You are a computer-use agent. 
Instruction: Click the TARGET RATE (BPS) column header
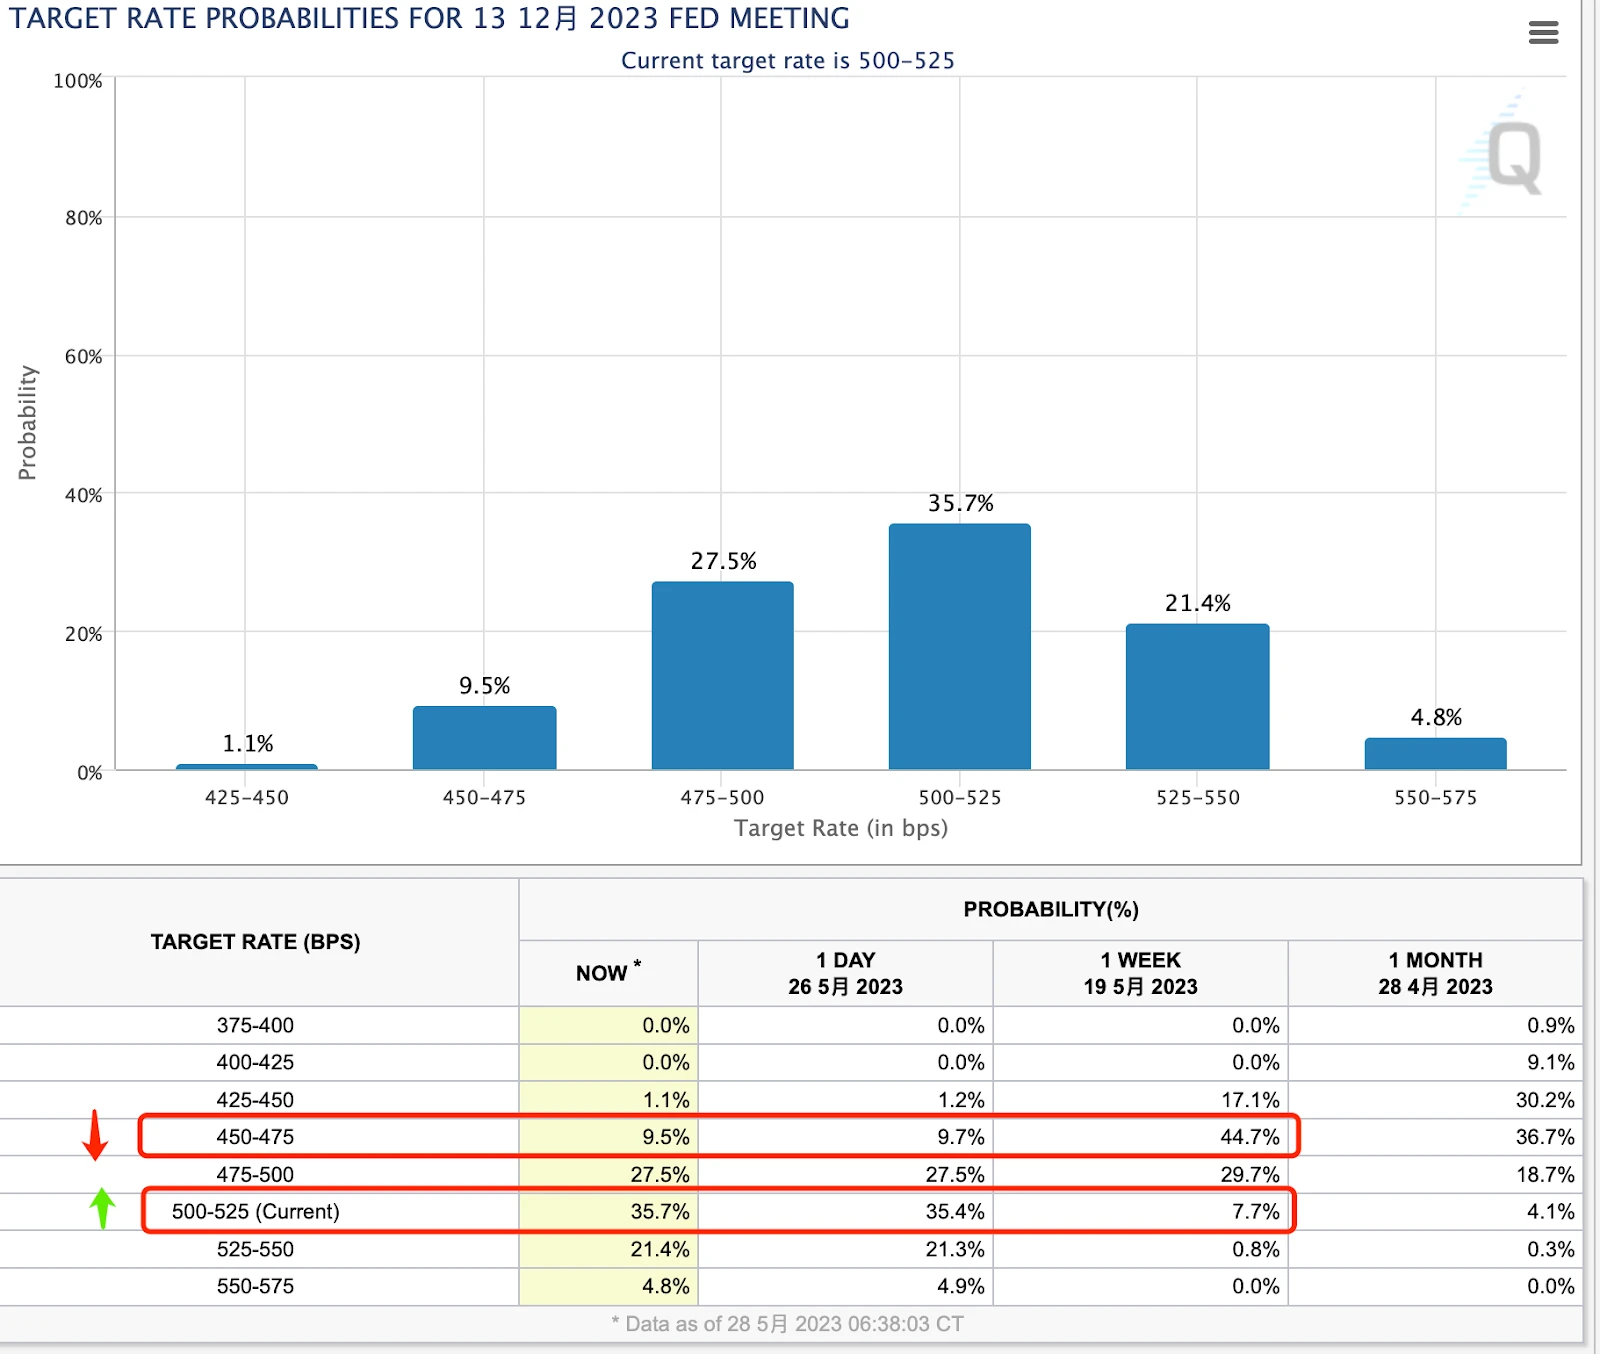[256, 942]
